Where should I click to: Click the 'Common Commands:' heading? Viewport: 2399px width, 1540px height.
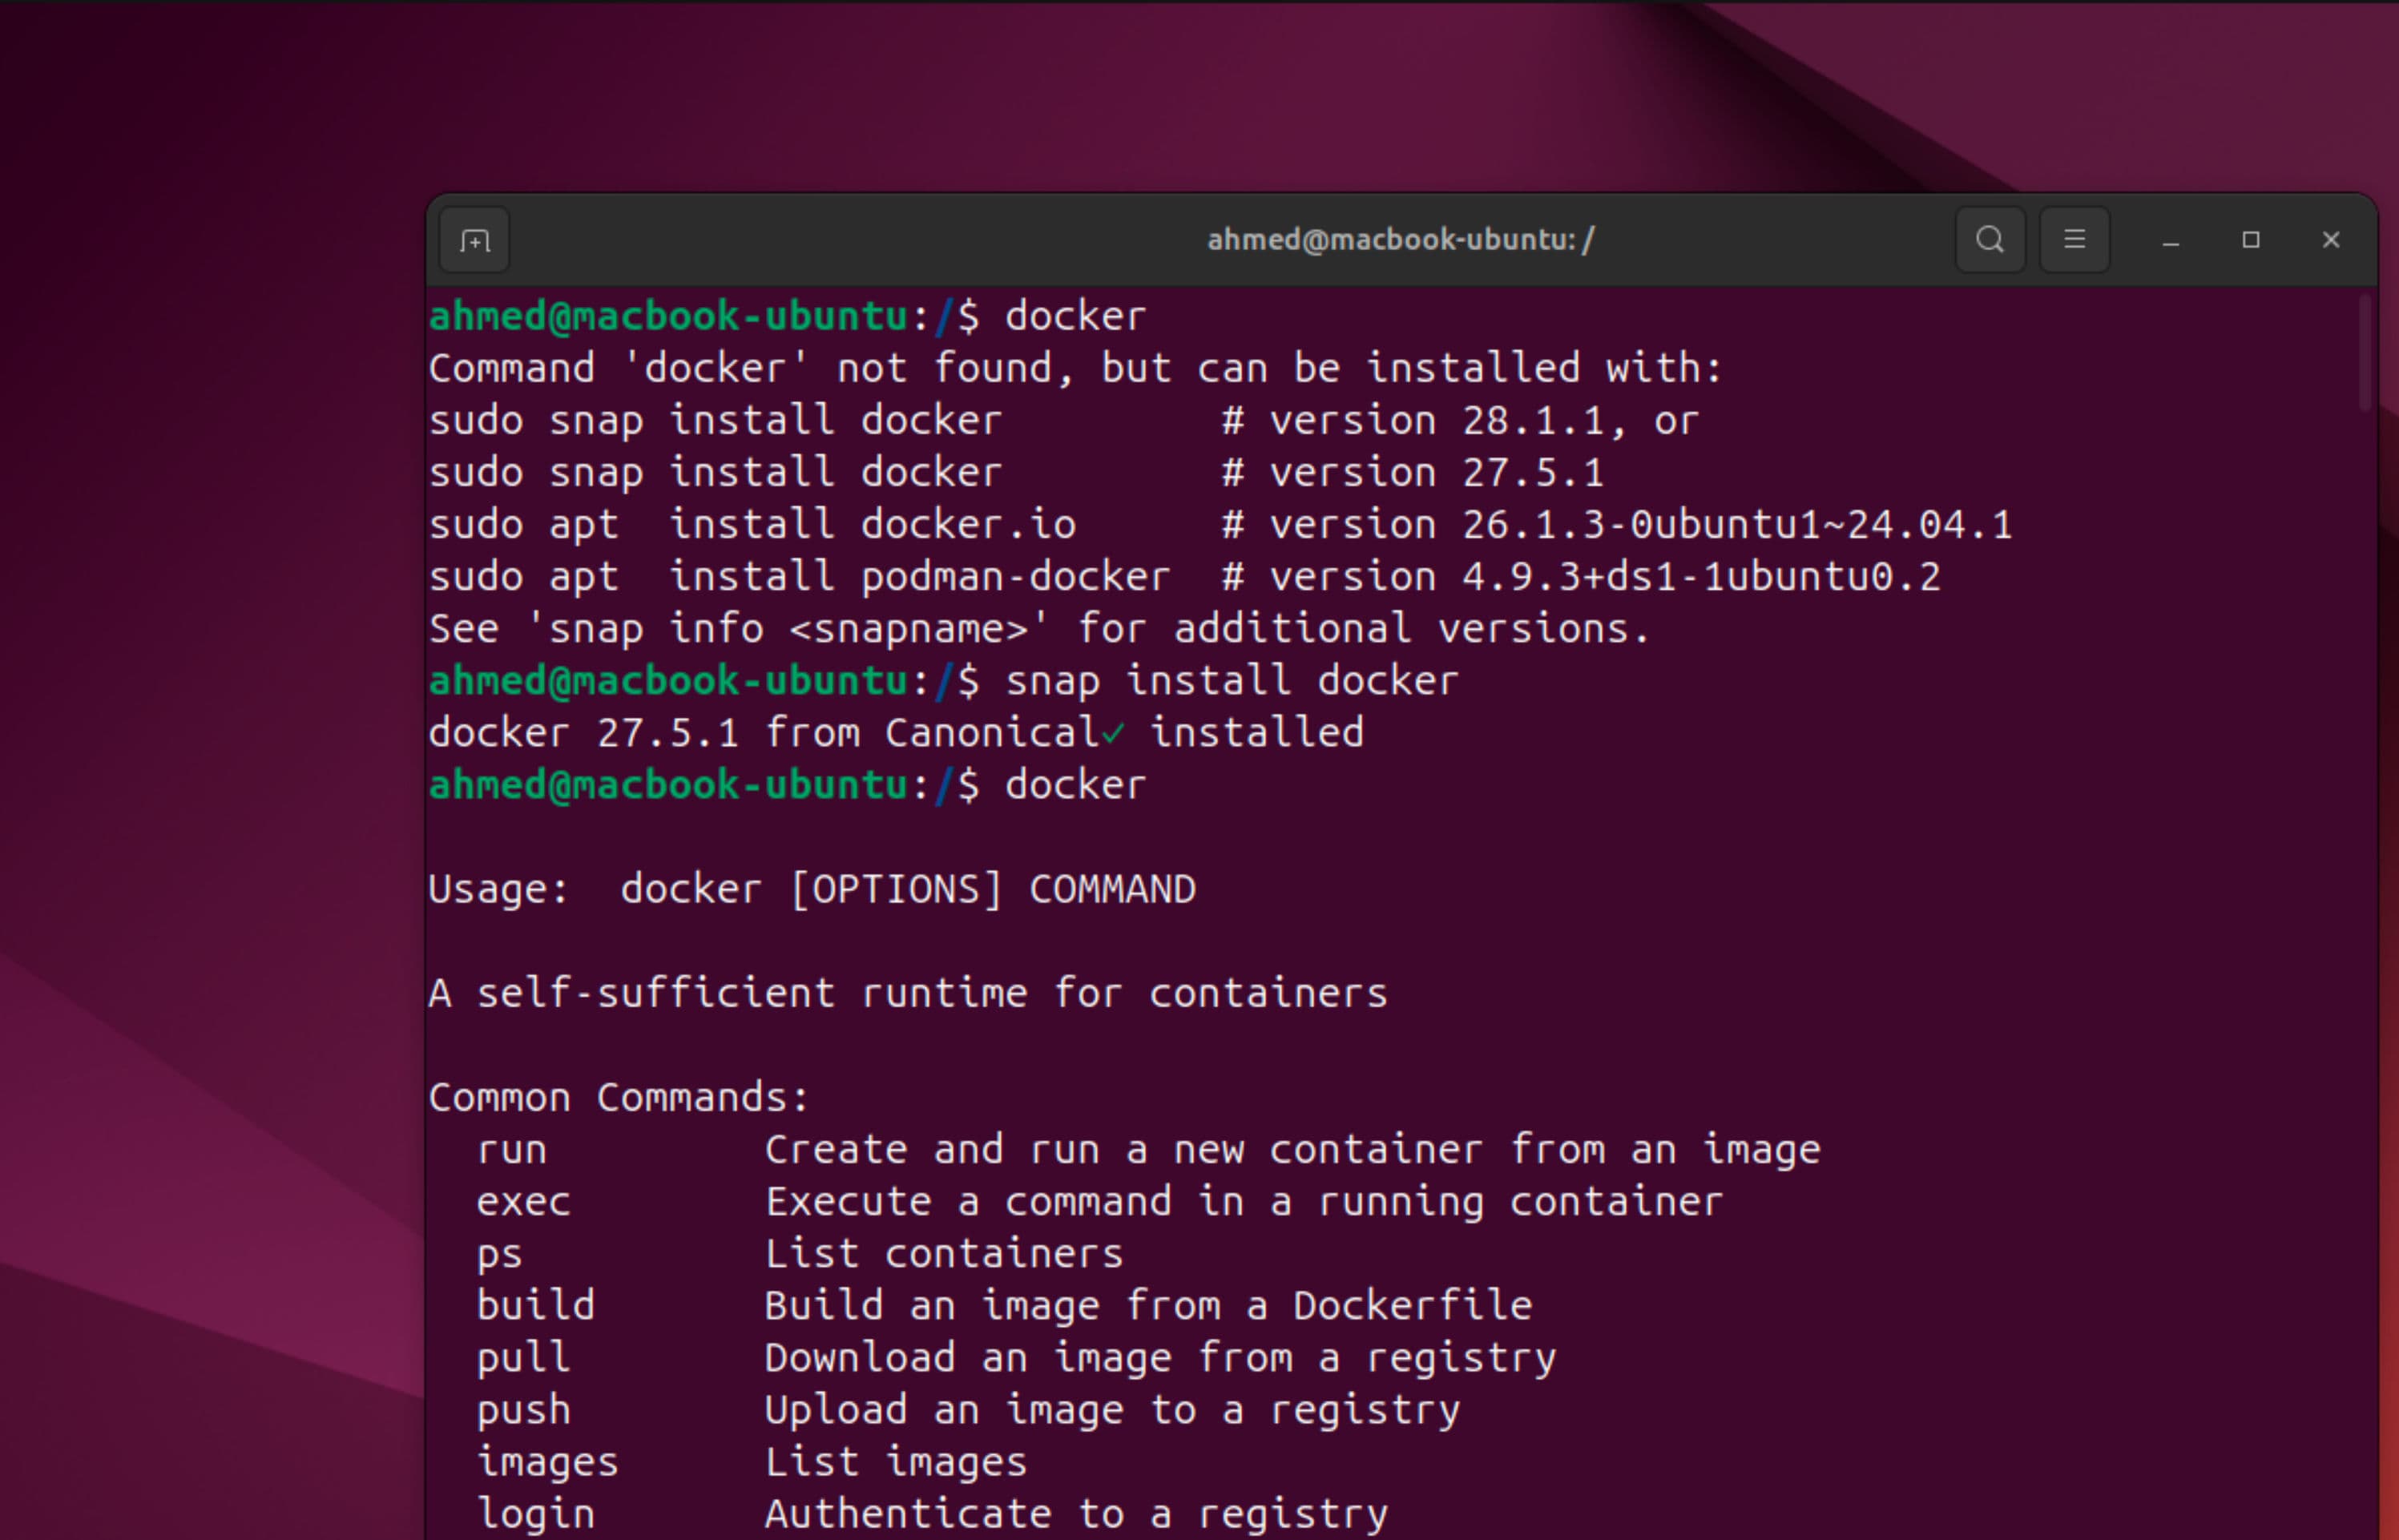(618, 1098)
